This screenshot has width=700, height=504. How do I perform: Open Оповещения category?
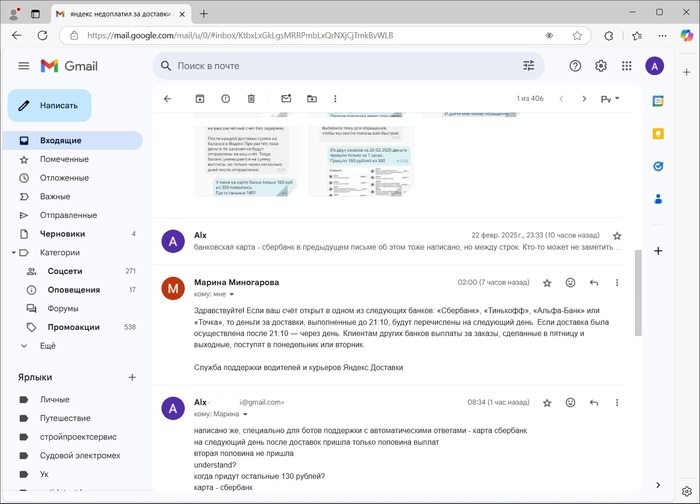point(73,290)
